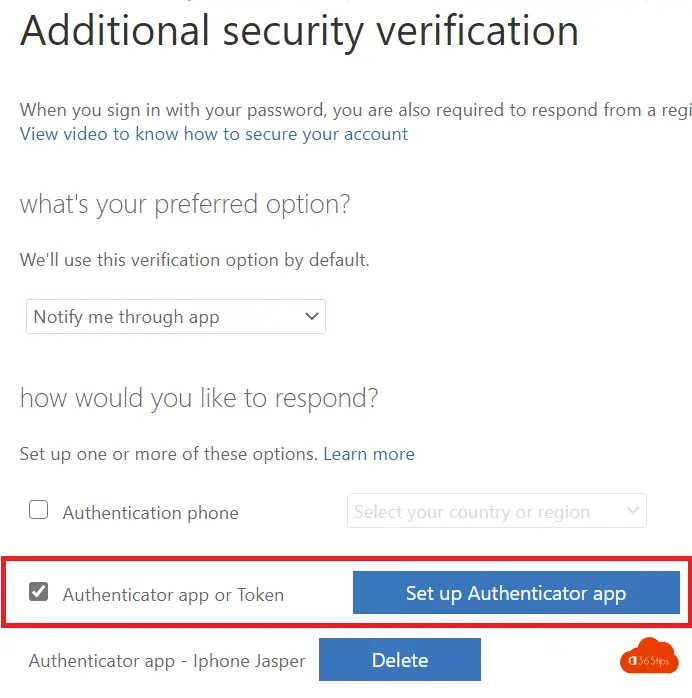Click the 'Set up one or more of these options' text

169,454
